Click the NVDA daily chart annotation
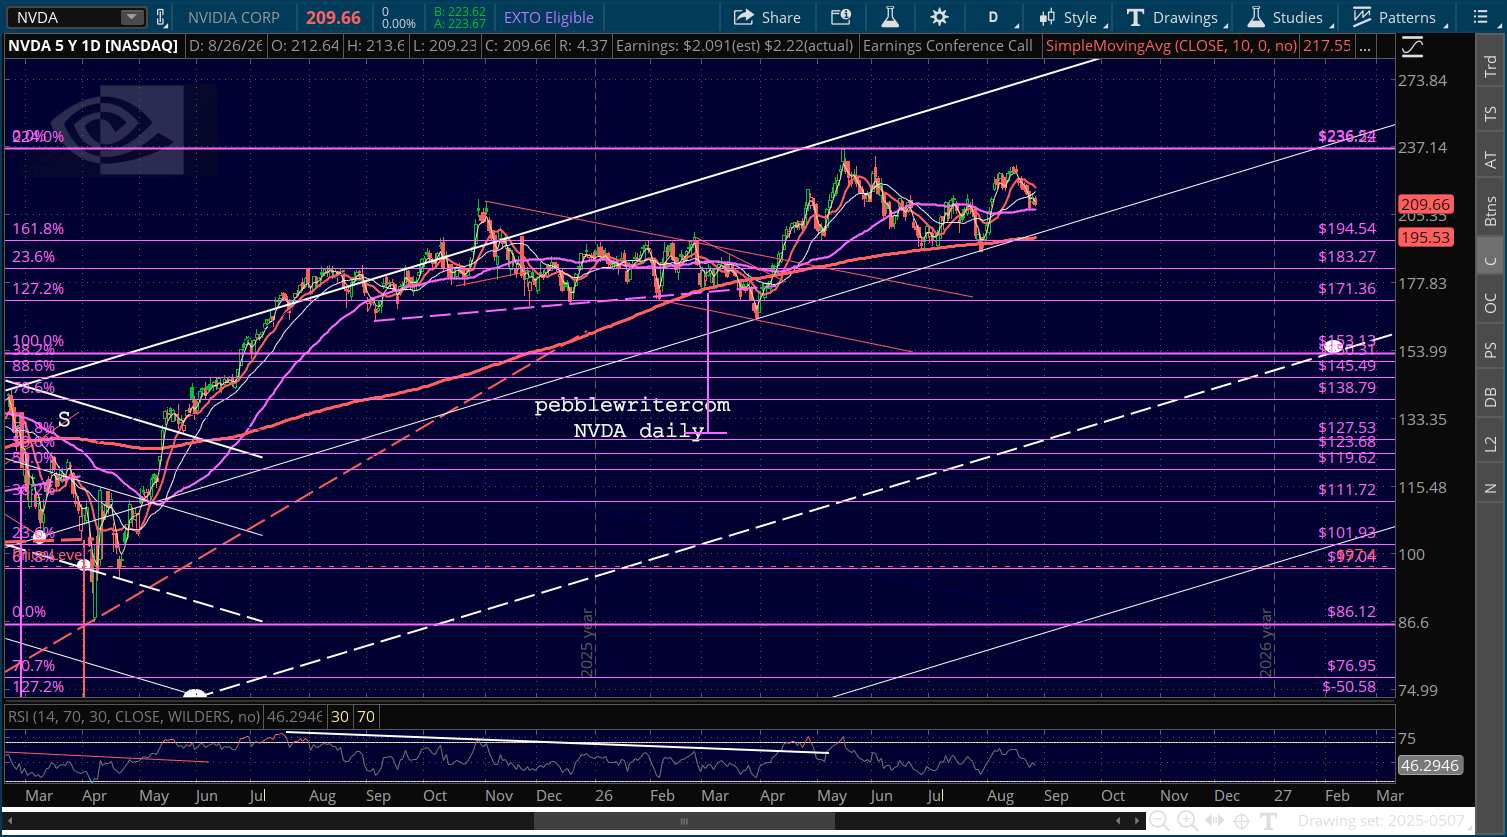The width and height of the screenshot is (1507, 837). click(638, 431)
